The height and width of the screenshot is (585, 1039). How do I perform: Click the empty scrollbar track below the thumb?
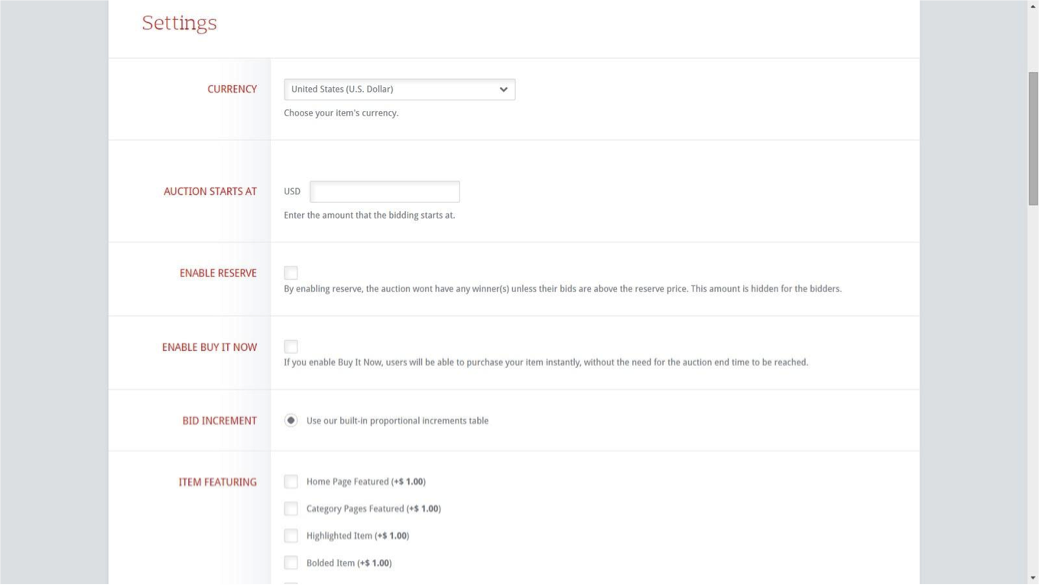1033,400
